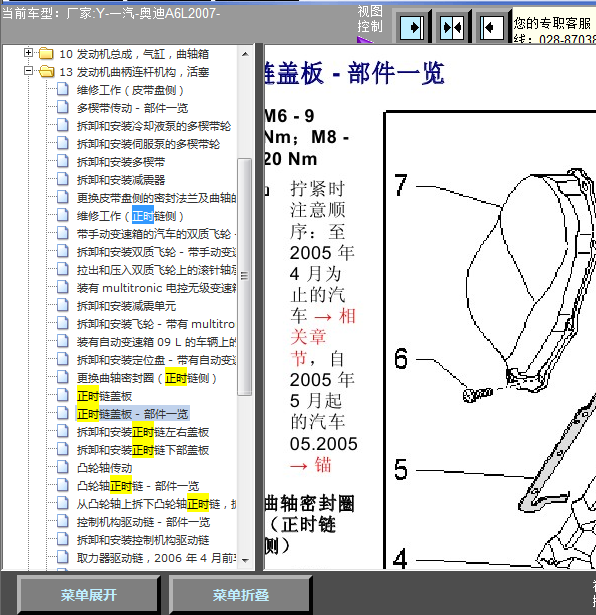Click part number 7 label in diagram
The height and width of the screenshot is (615, 596).
tap(401, 184)
